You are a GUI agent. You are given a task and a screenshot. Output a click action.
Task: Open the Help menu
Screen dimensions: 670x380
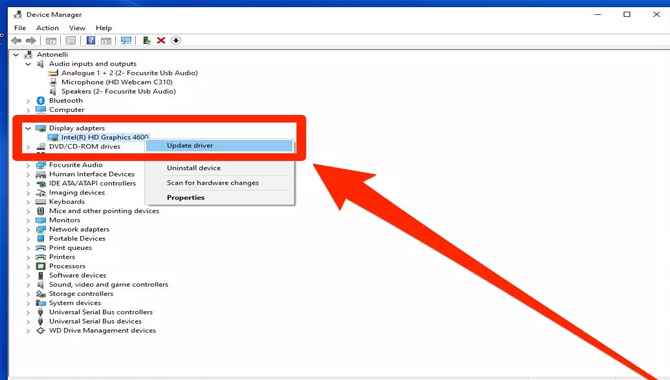103,28
